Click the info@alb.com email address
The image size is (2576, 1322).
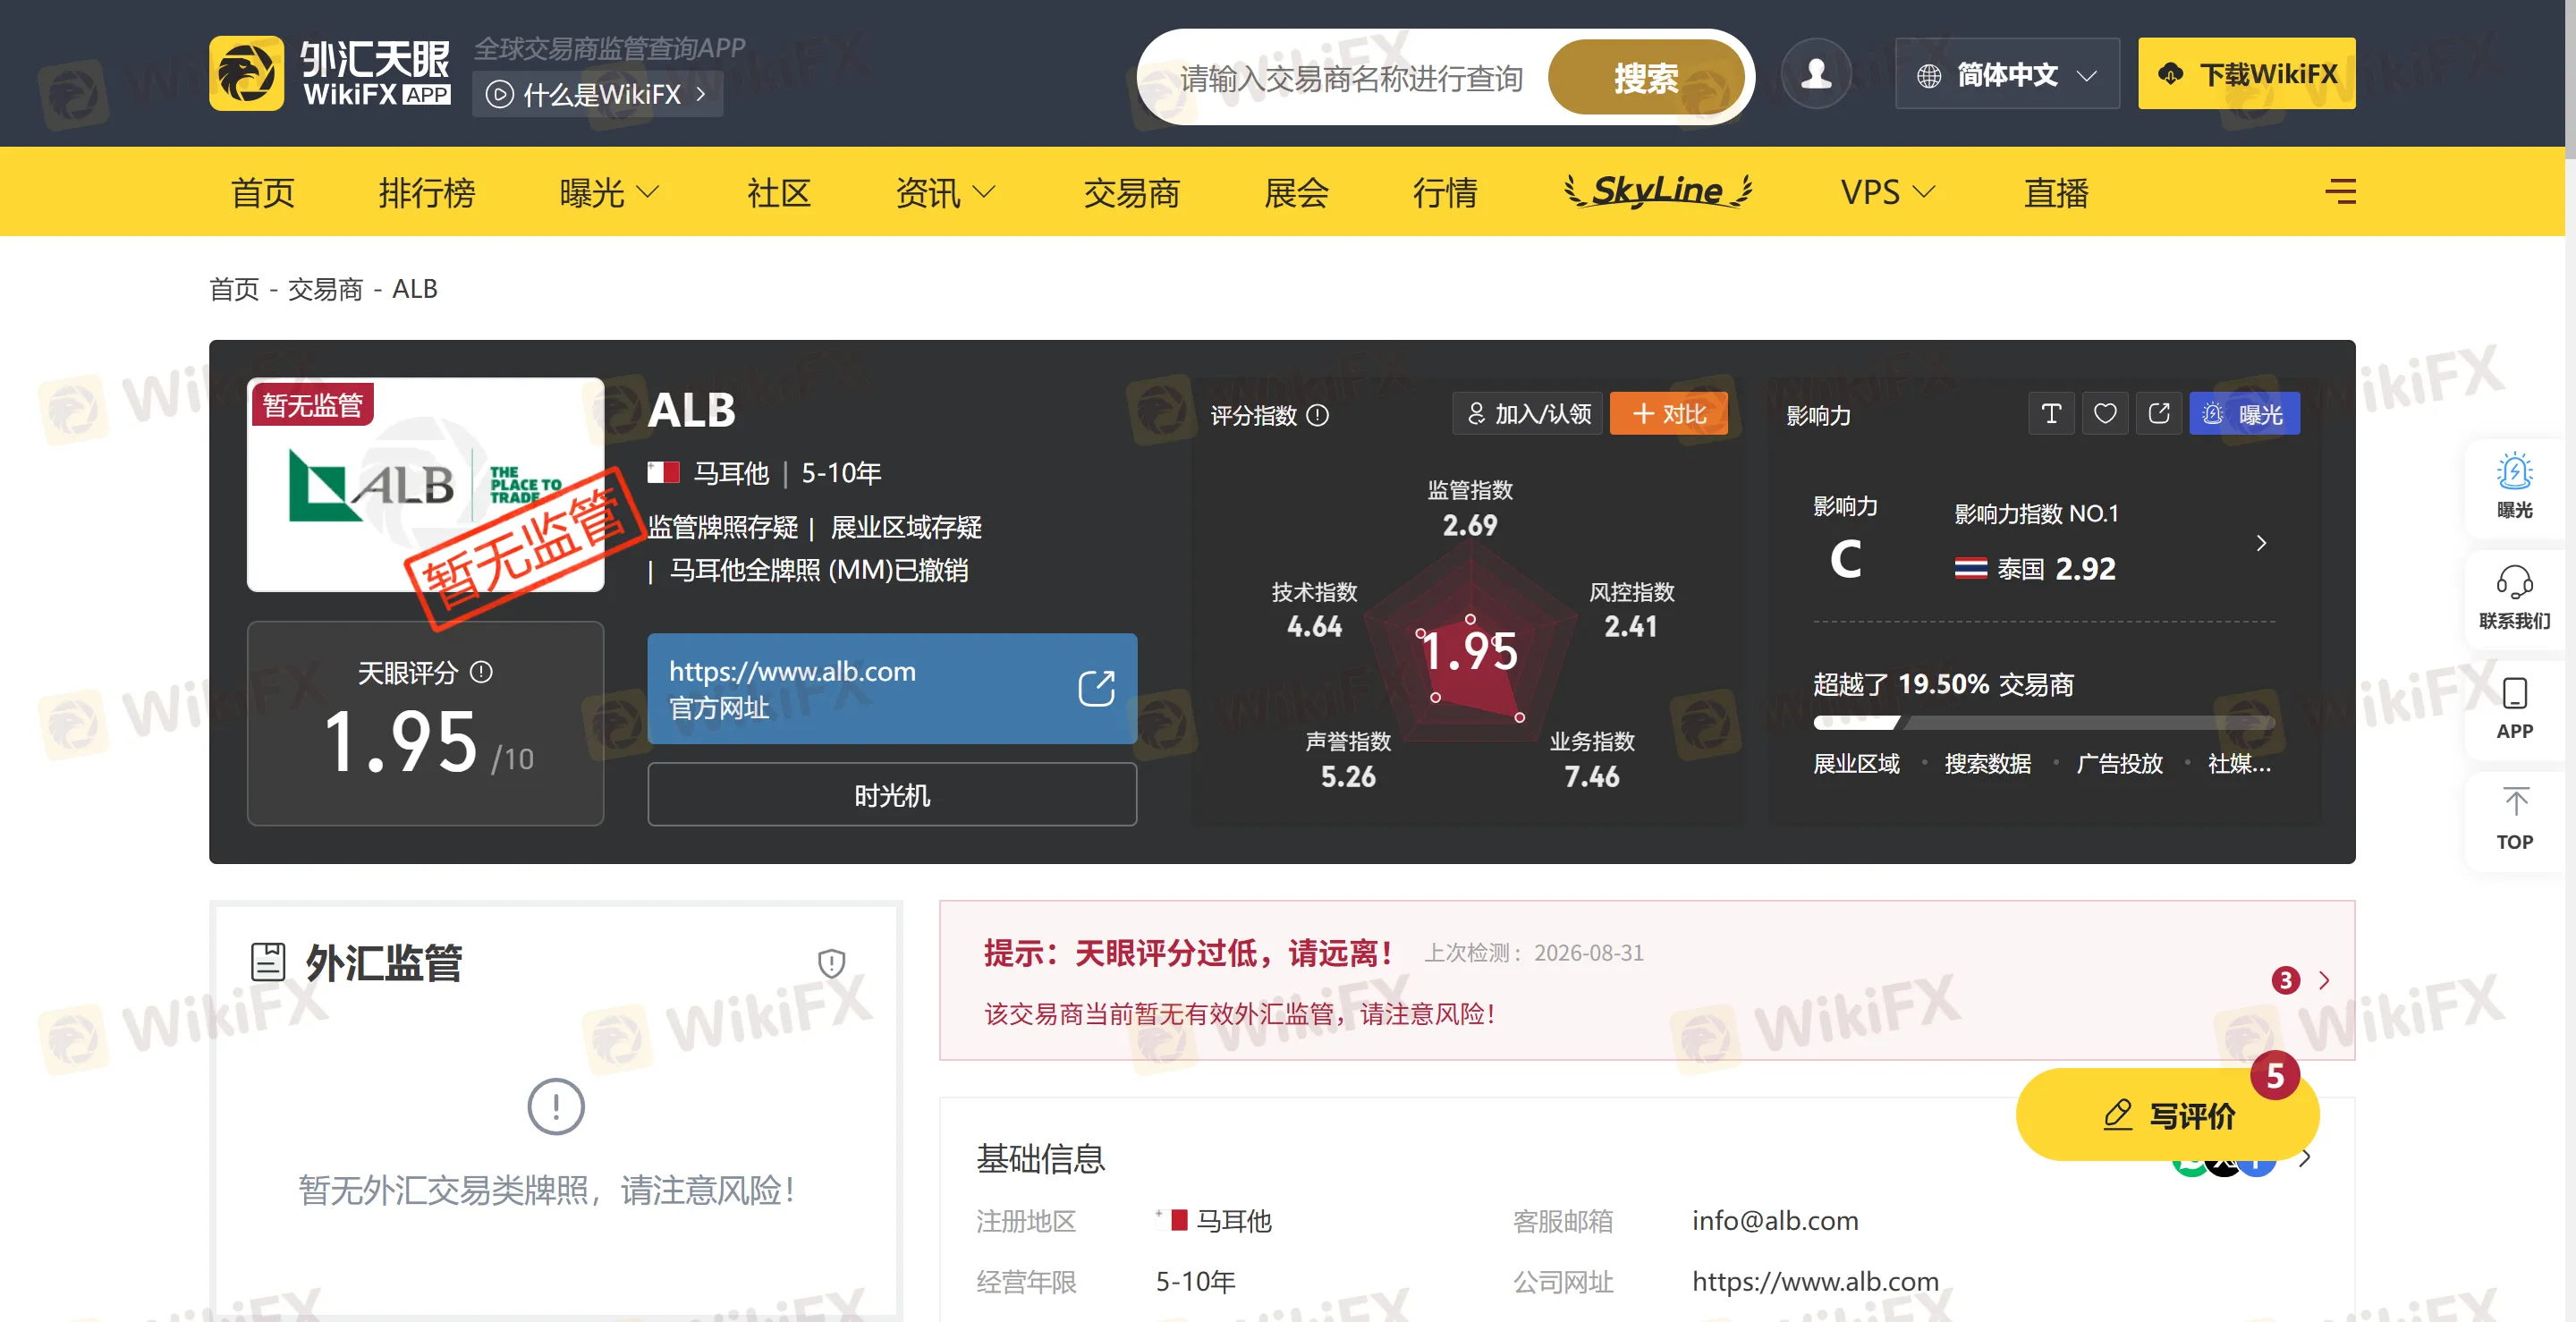(x=1775, y=1220)
